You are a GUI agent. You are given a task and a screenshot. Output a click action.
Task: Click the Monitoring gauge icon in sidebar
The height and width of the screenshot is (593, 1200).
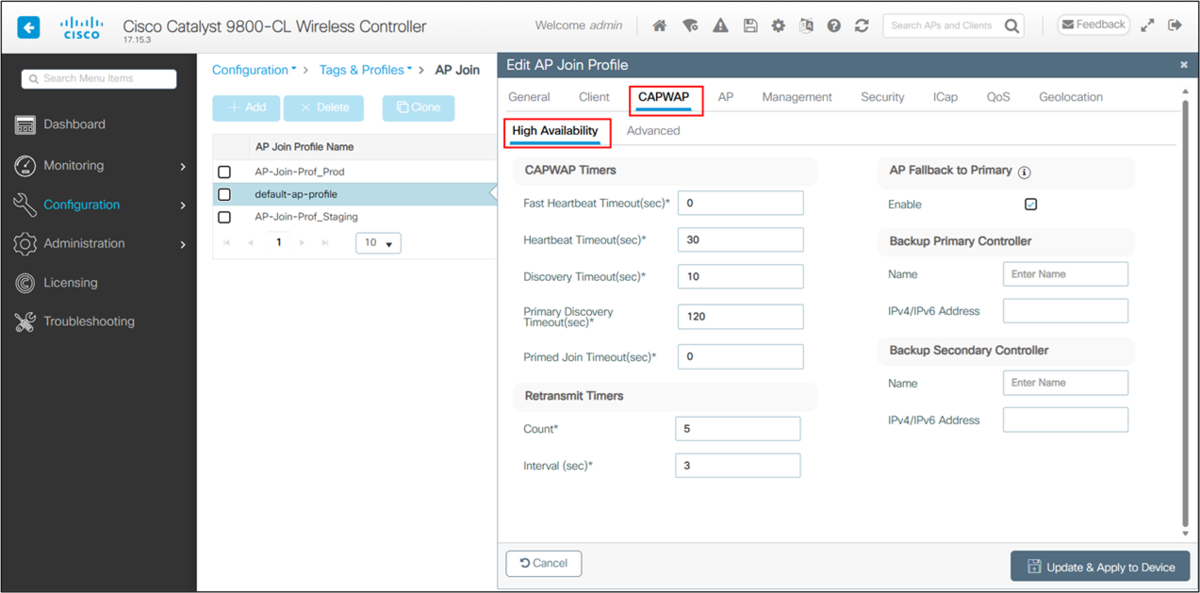pyautogui.click(x=26, y=166)
